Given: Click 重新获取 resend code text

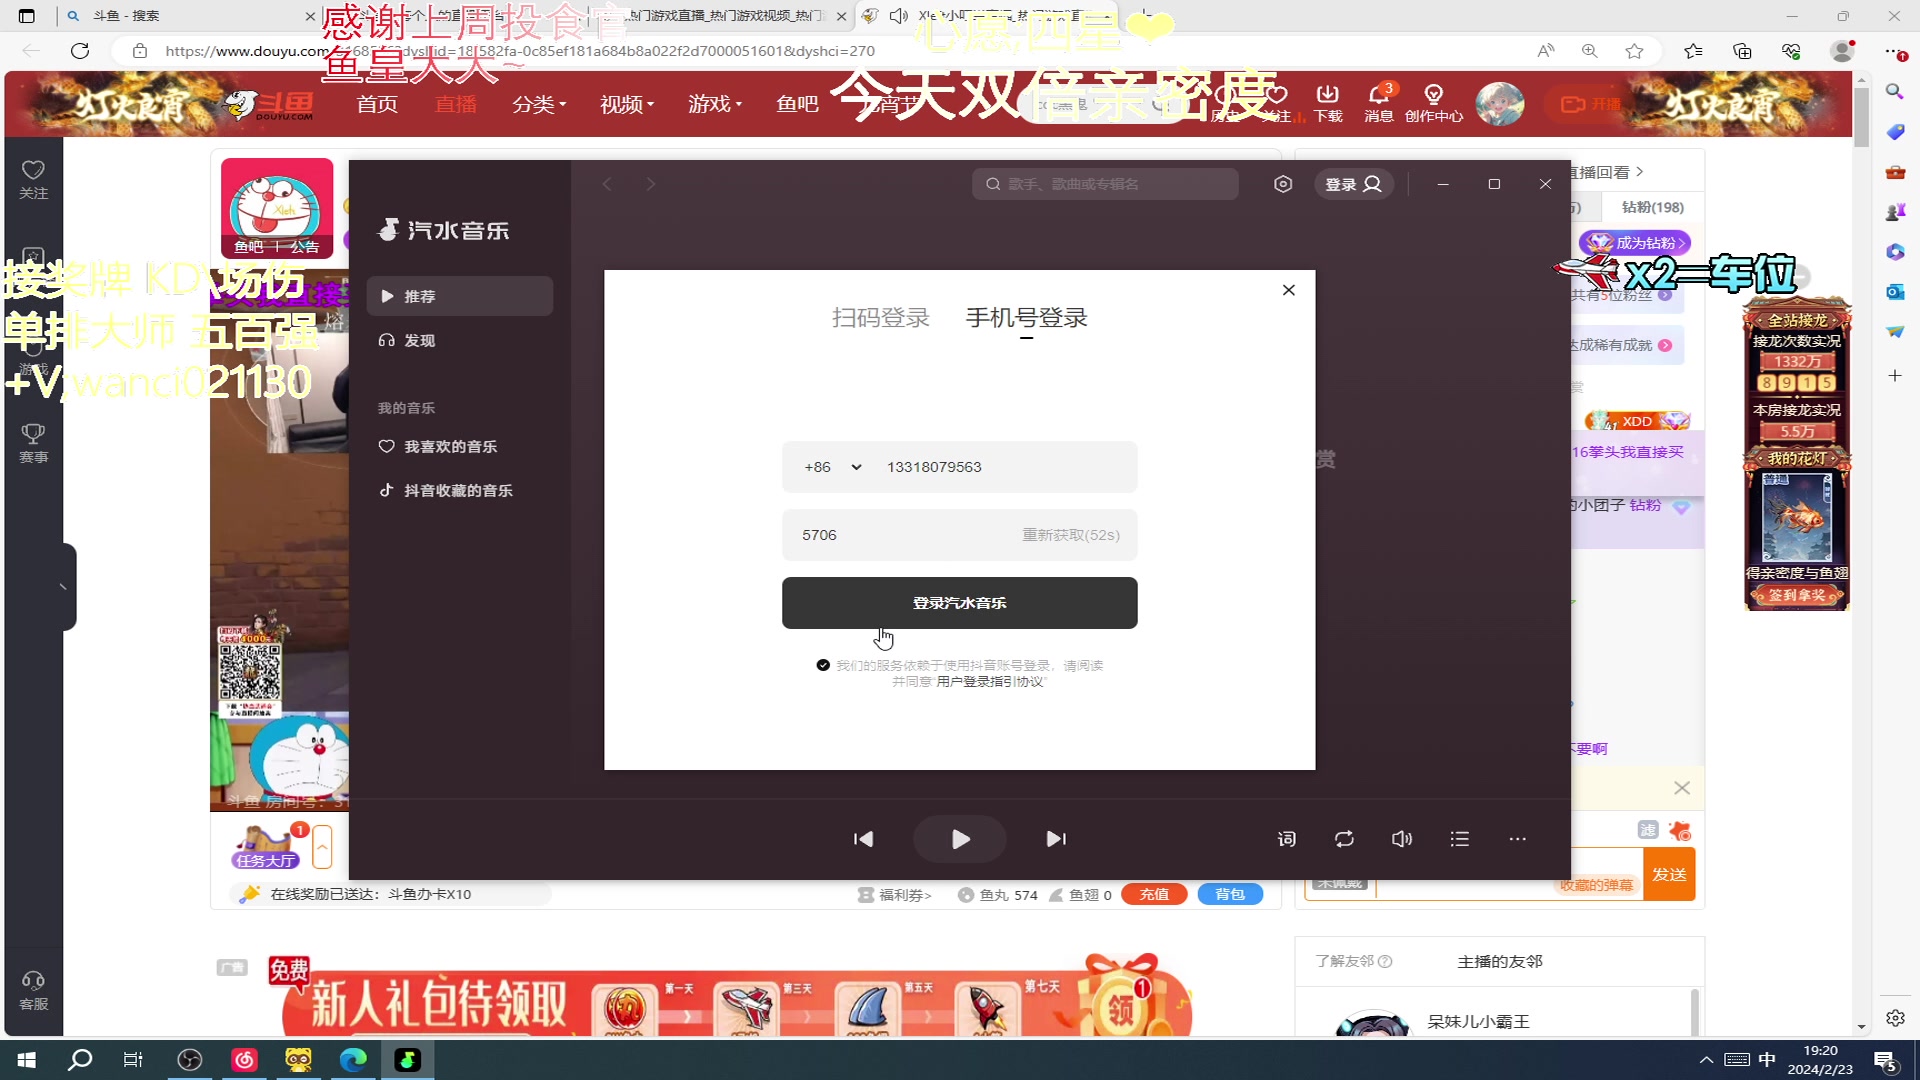Looking at the screenshot, I should [1070, 535].
